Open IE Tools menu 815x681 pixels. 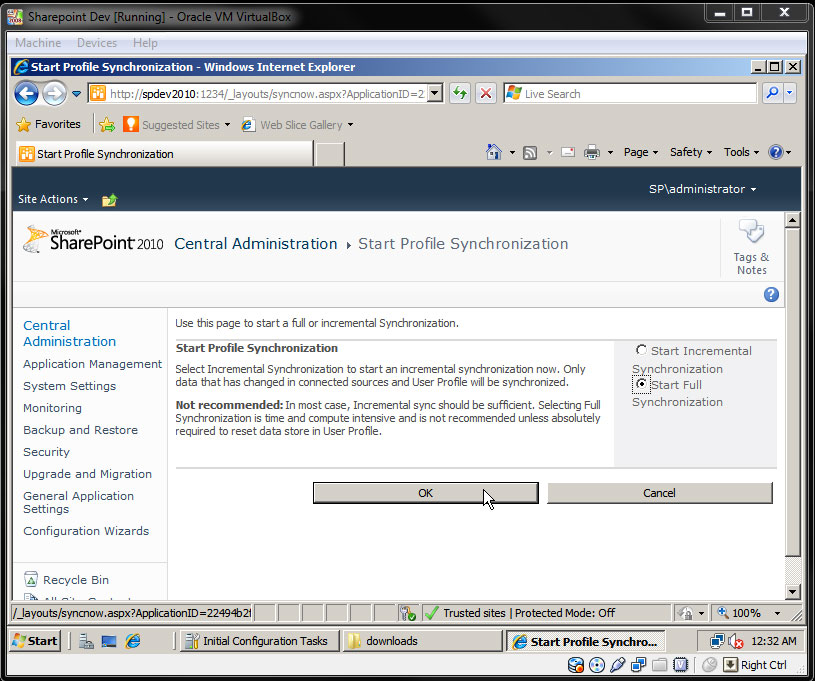pyautogui.click(x=741, y=152)
